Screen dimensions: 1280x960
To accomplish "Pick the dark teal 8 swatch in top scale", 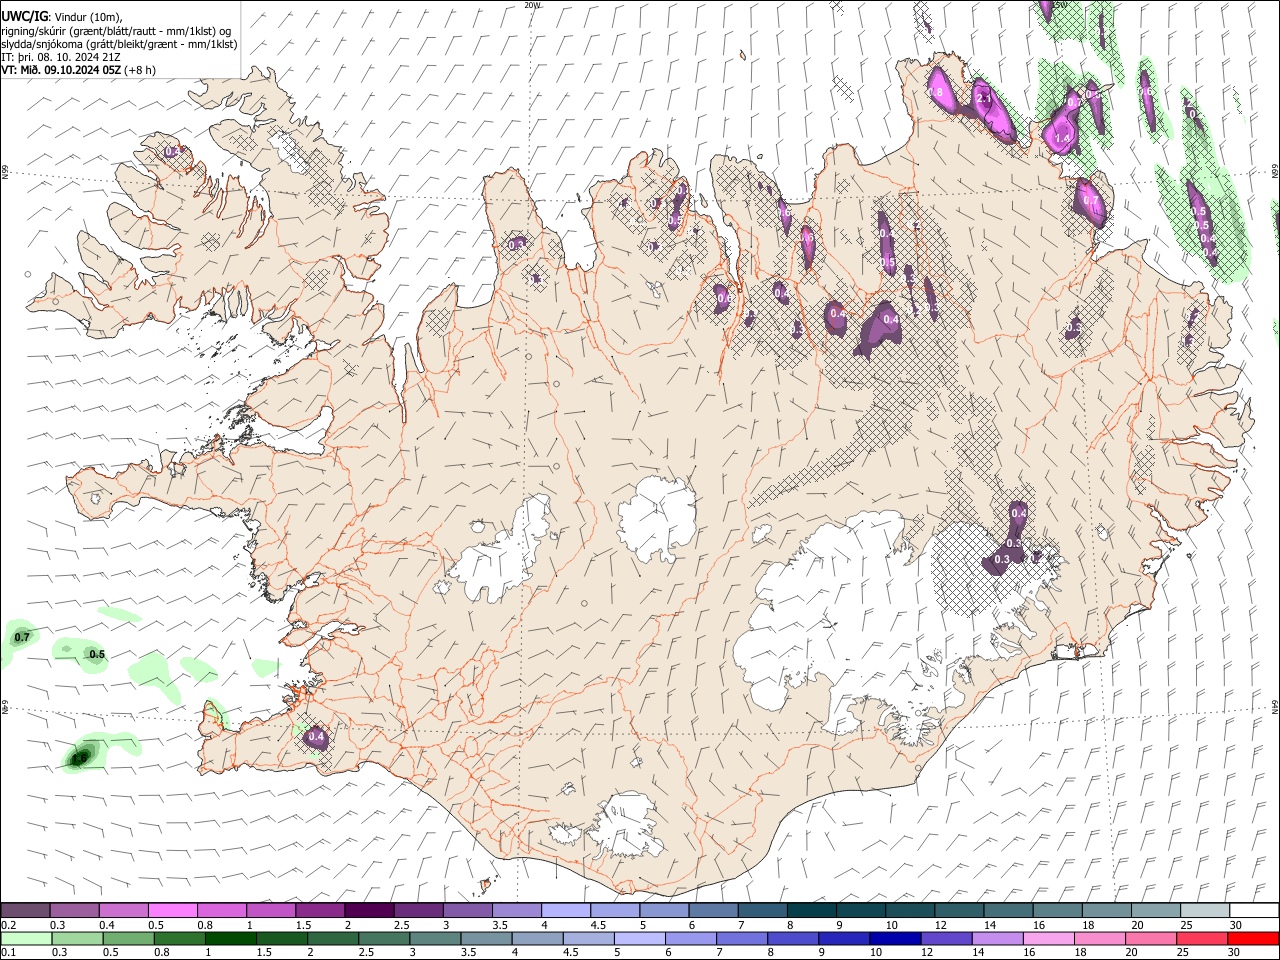I will (810, 910).
